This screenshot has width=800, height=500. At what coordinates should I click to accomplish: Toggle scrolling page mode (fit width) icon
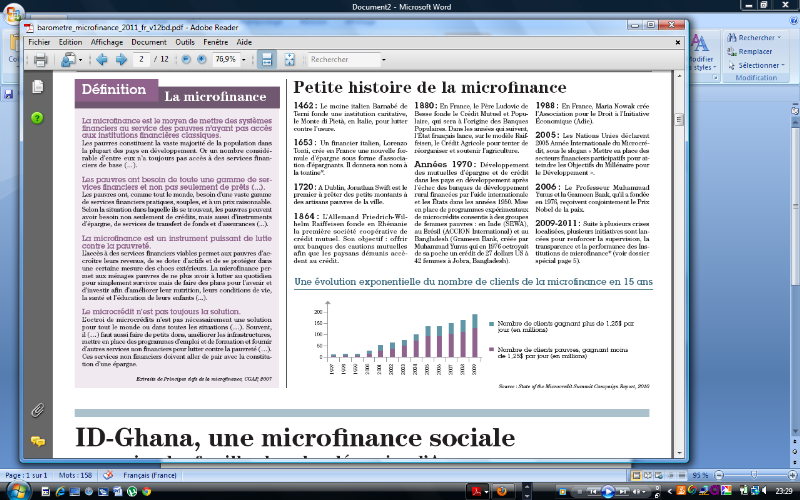click(x=266, y=60)
